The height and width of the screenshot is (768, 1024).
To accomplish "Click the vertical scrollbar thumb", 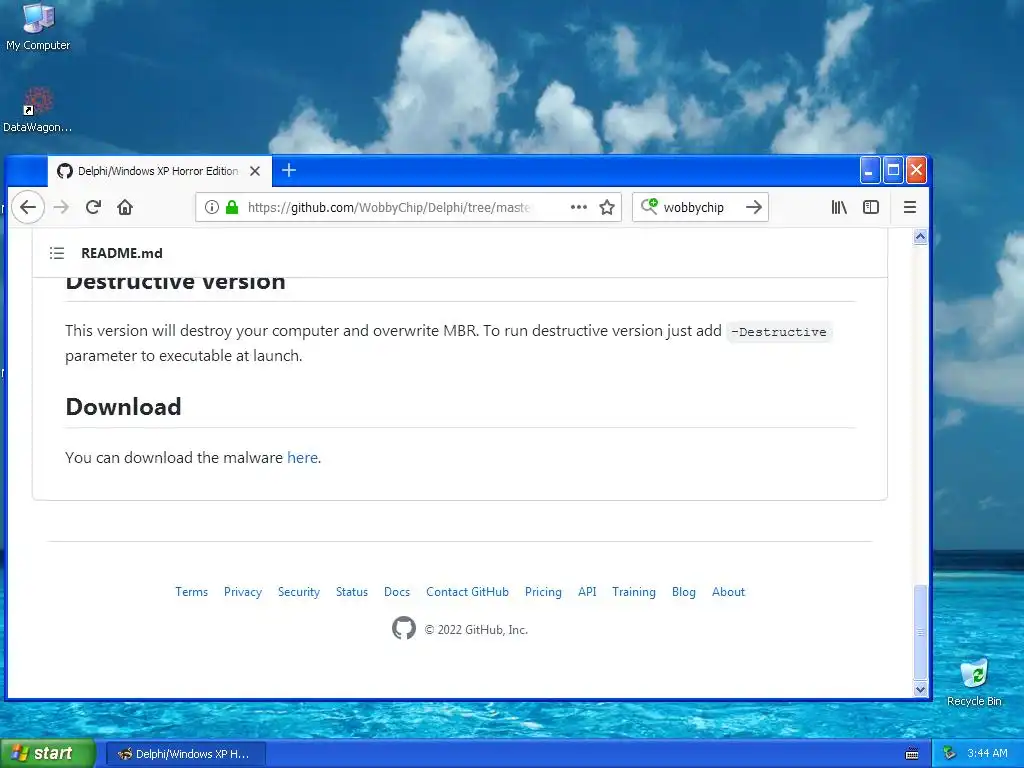I will click(920, 632).
